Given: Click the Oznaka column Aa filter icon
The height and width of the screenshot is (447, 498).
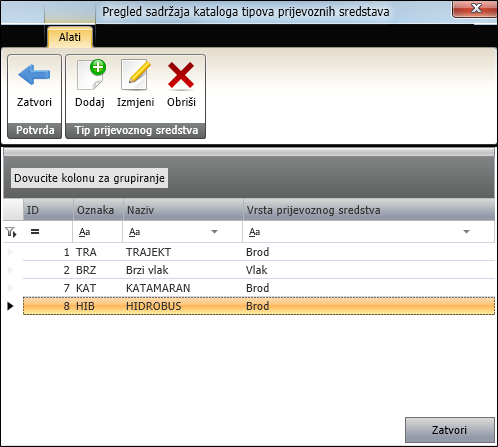Looking at the screenshot, I should click(x=84, y=232).
